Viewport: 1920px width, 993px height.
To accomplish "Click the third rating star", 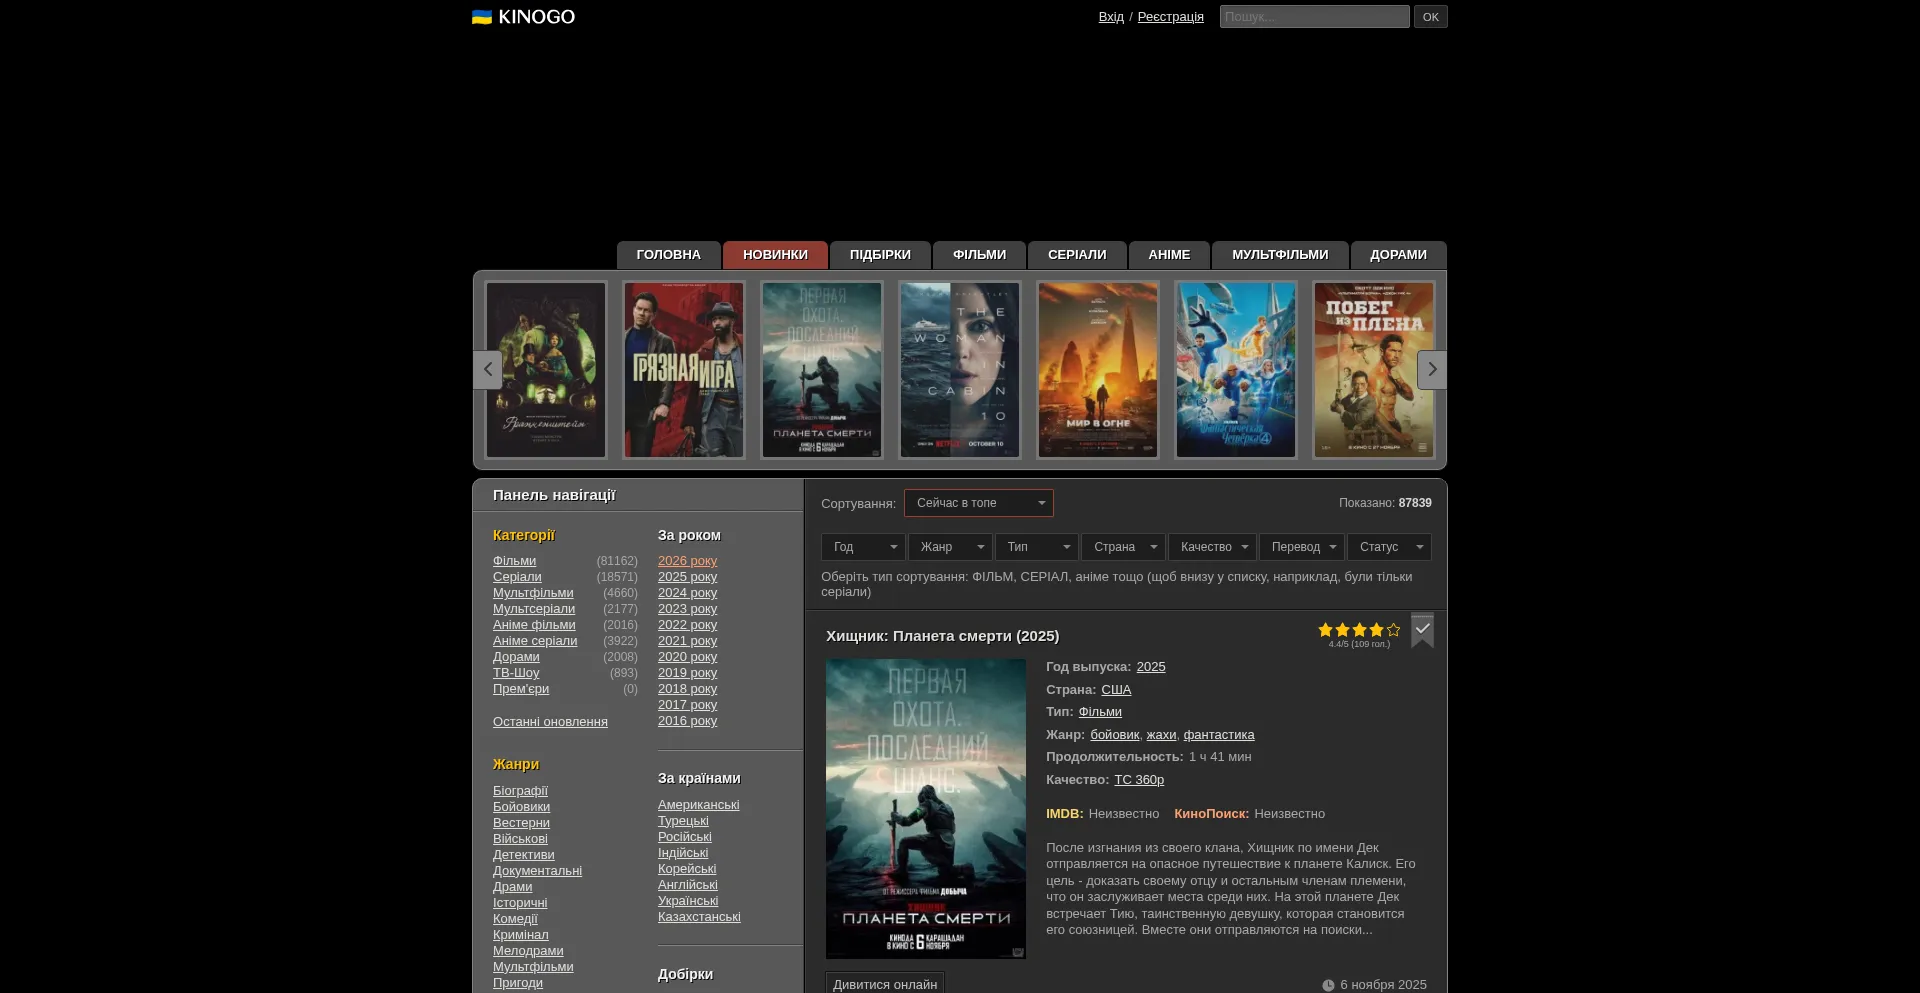I will click(1359, 630).
